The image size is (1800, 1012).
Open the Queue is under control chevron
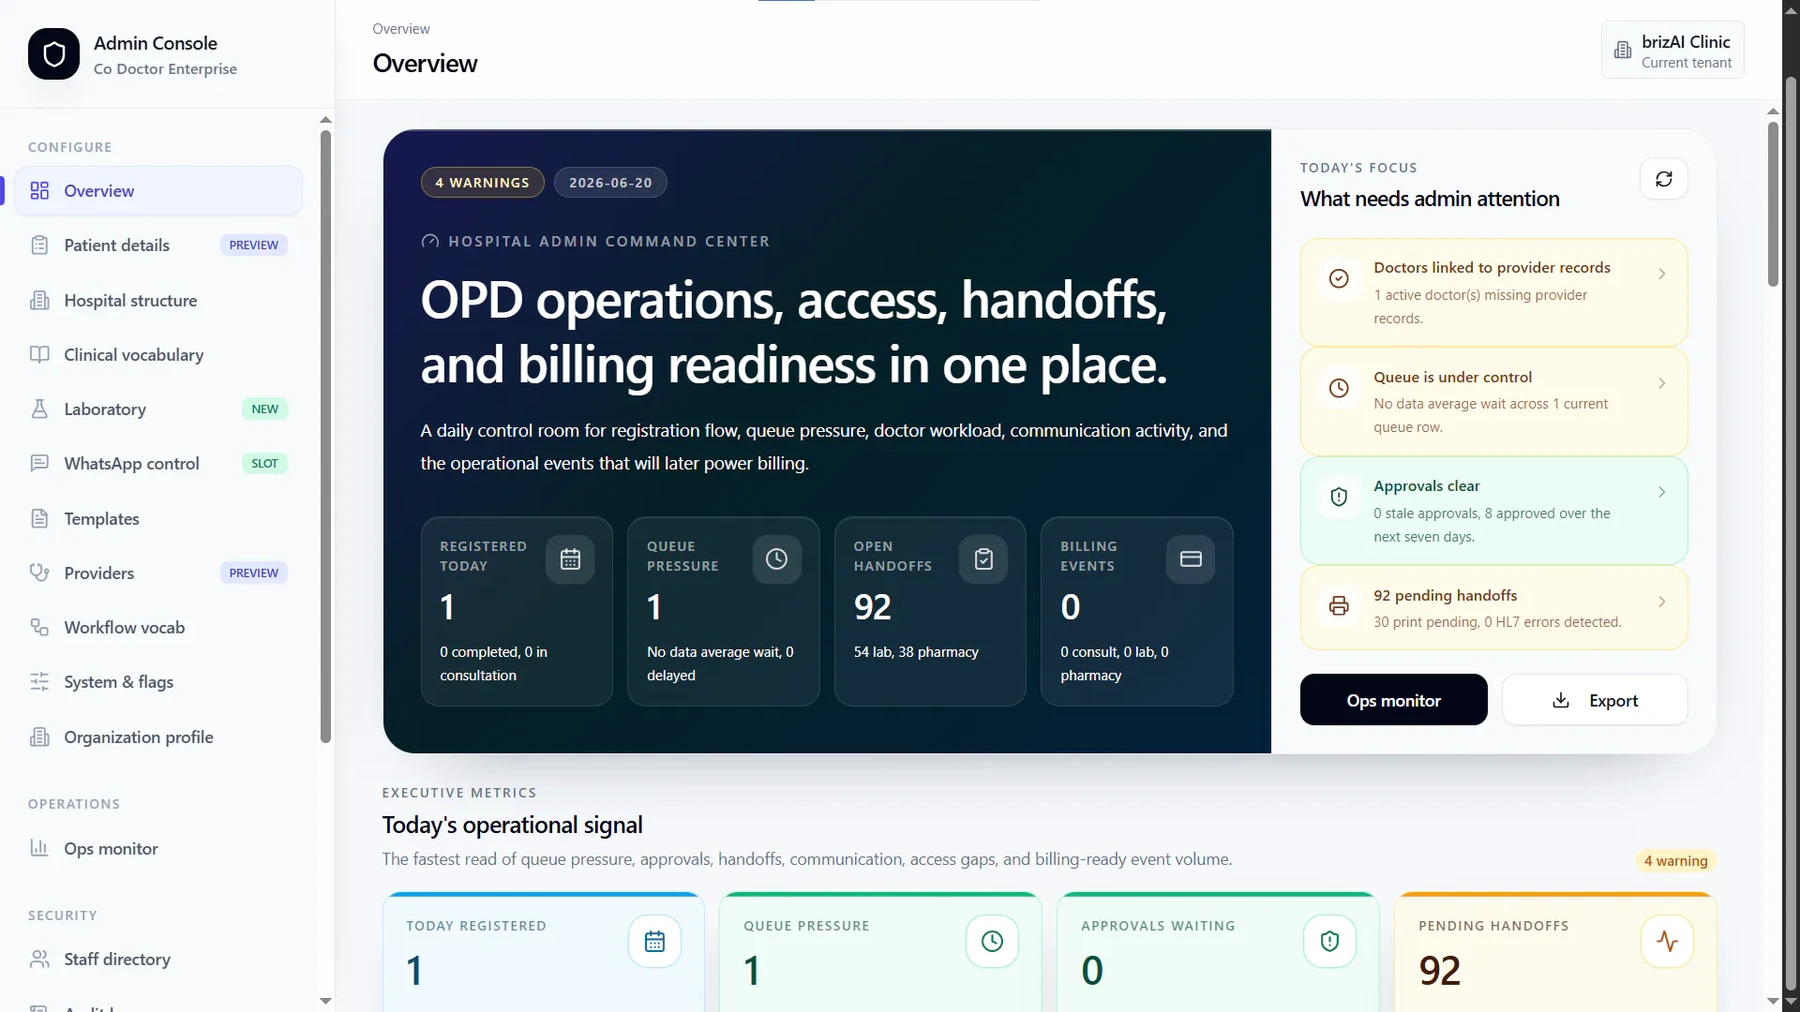pyautogui.click(x=1662, y=383)
